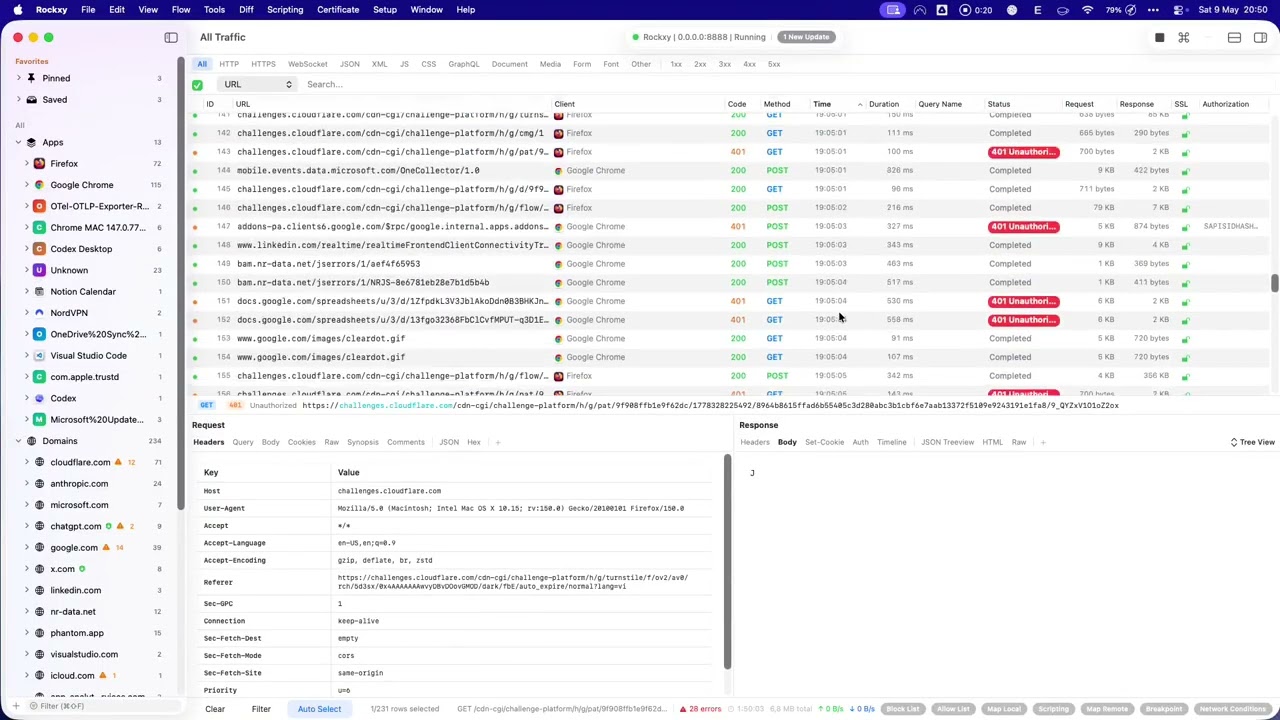Toggle the Network Conditions pill
Screen dimensions: 1280x720
1233,709
